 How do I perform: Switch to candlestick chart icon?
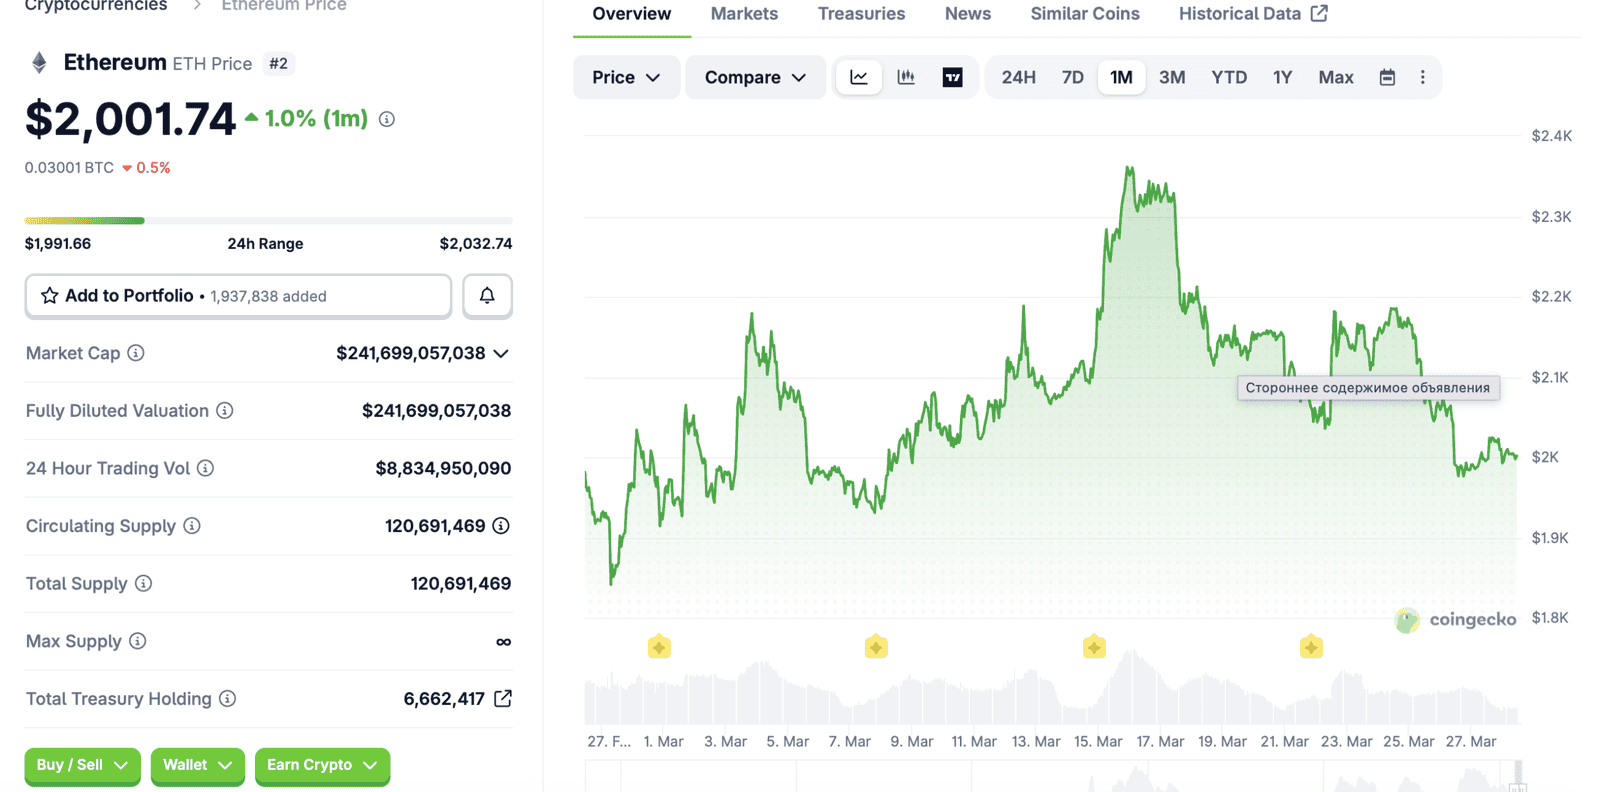pyautogui.click(x=906, y=77)
